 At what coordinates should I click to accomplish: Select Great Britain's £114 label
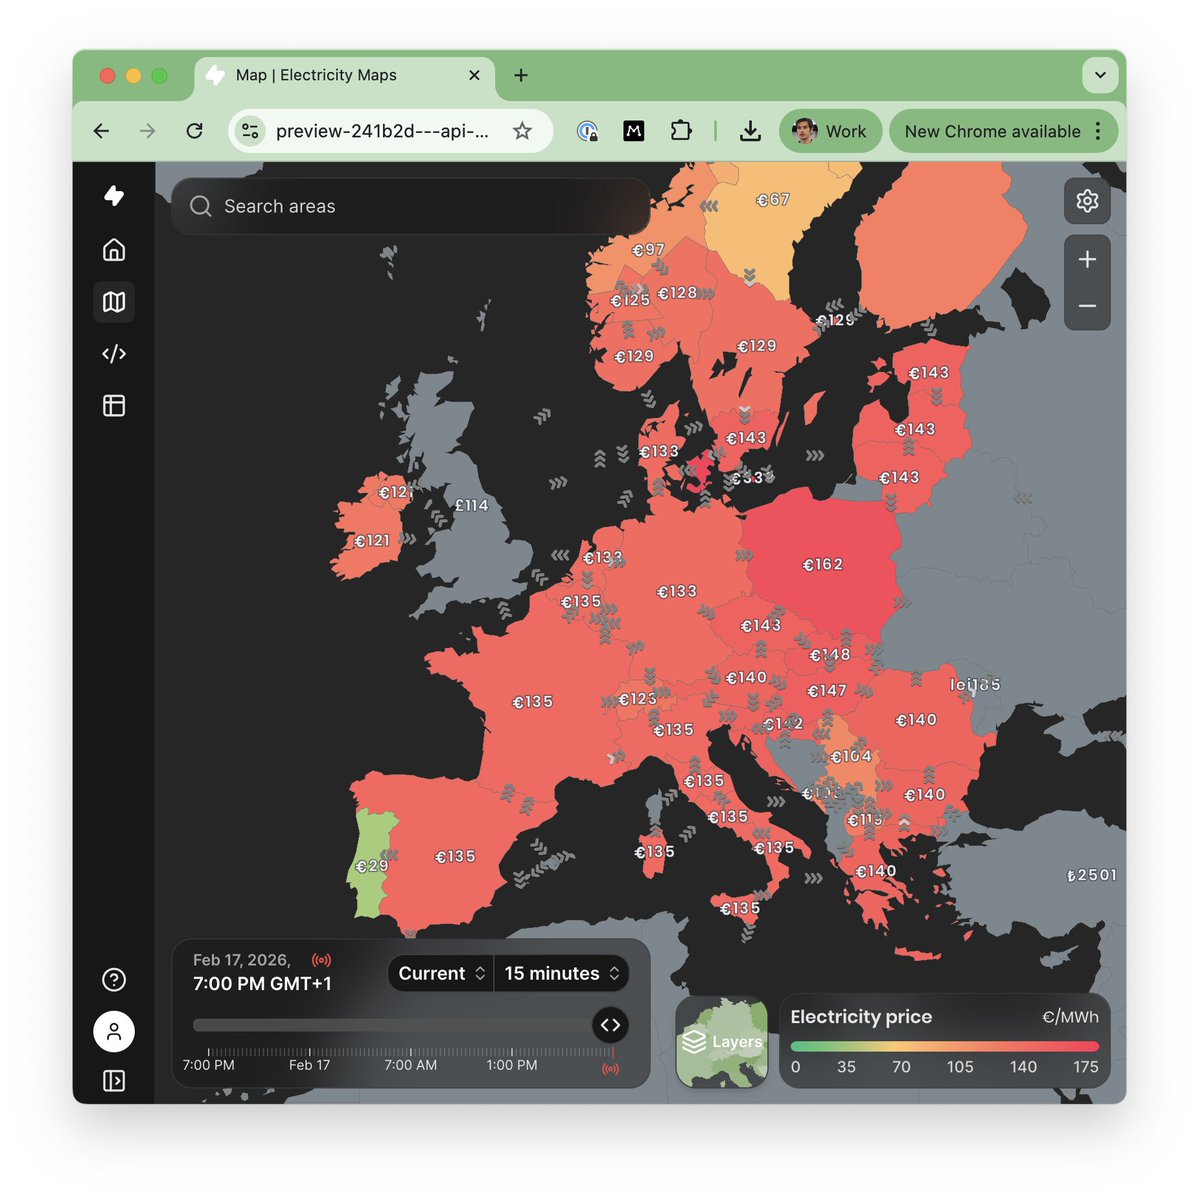click(x=471, y=506)
